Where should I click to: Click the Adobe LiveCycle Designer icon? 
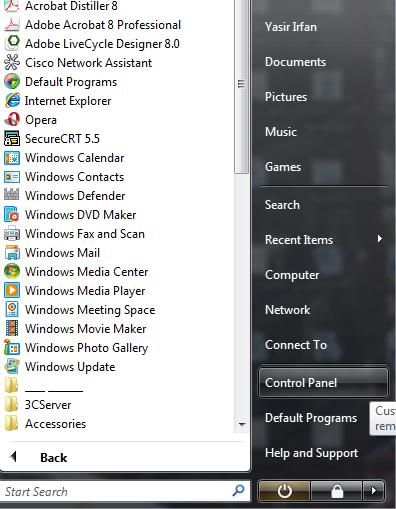tap(12, 44)
